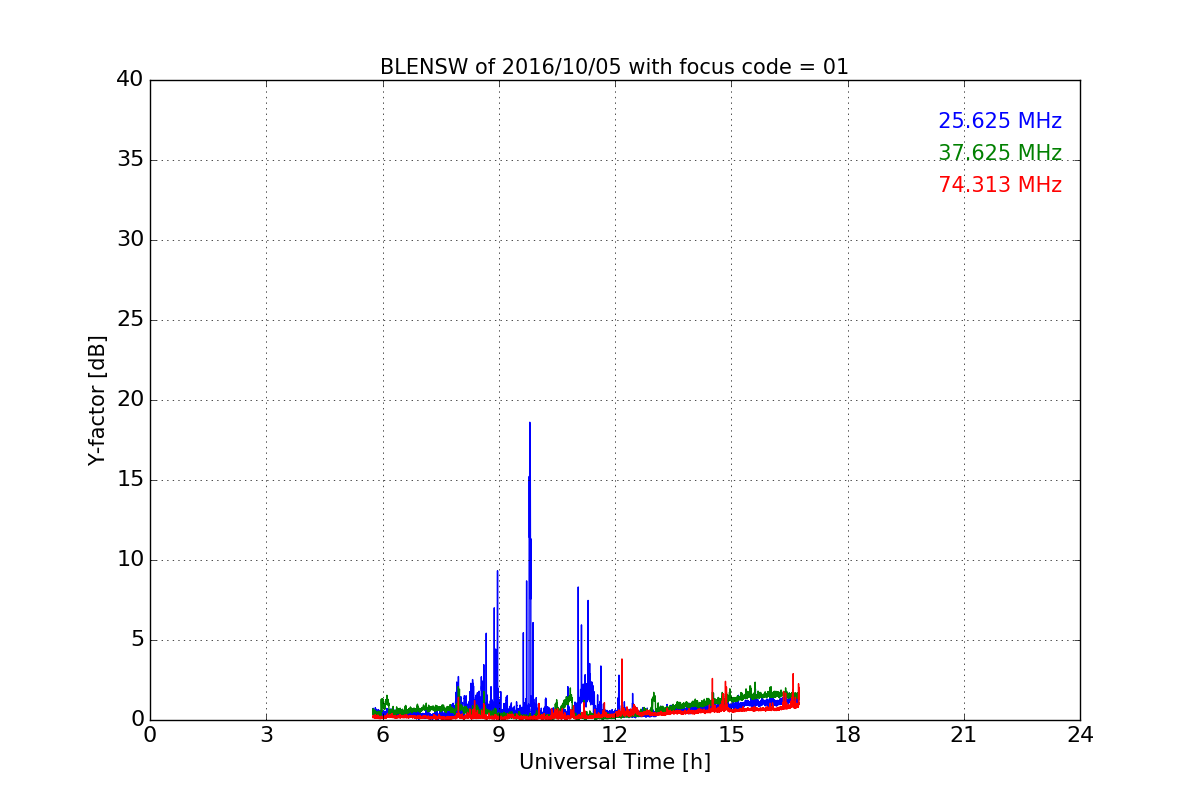This screenshot has height=800, width=1200.
Task: Click x-axis tick label '18'
Action: click(848, 735)
